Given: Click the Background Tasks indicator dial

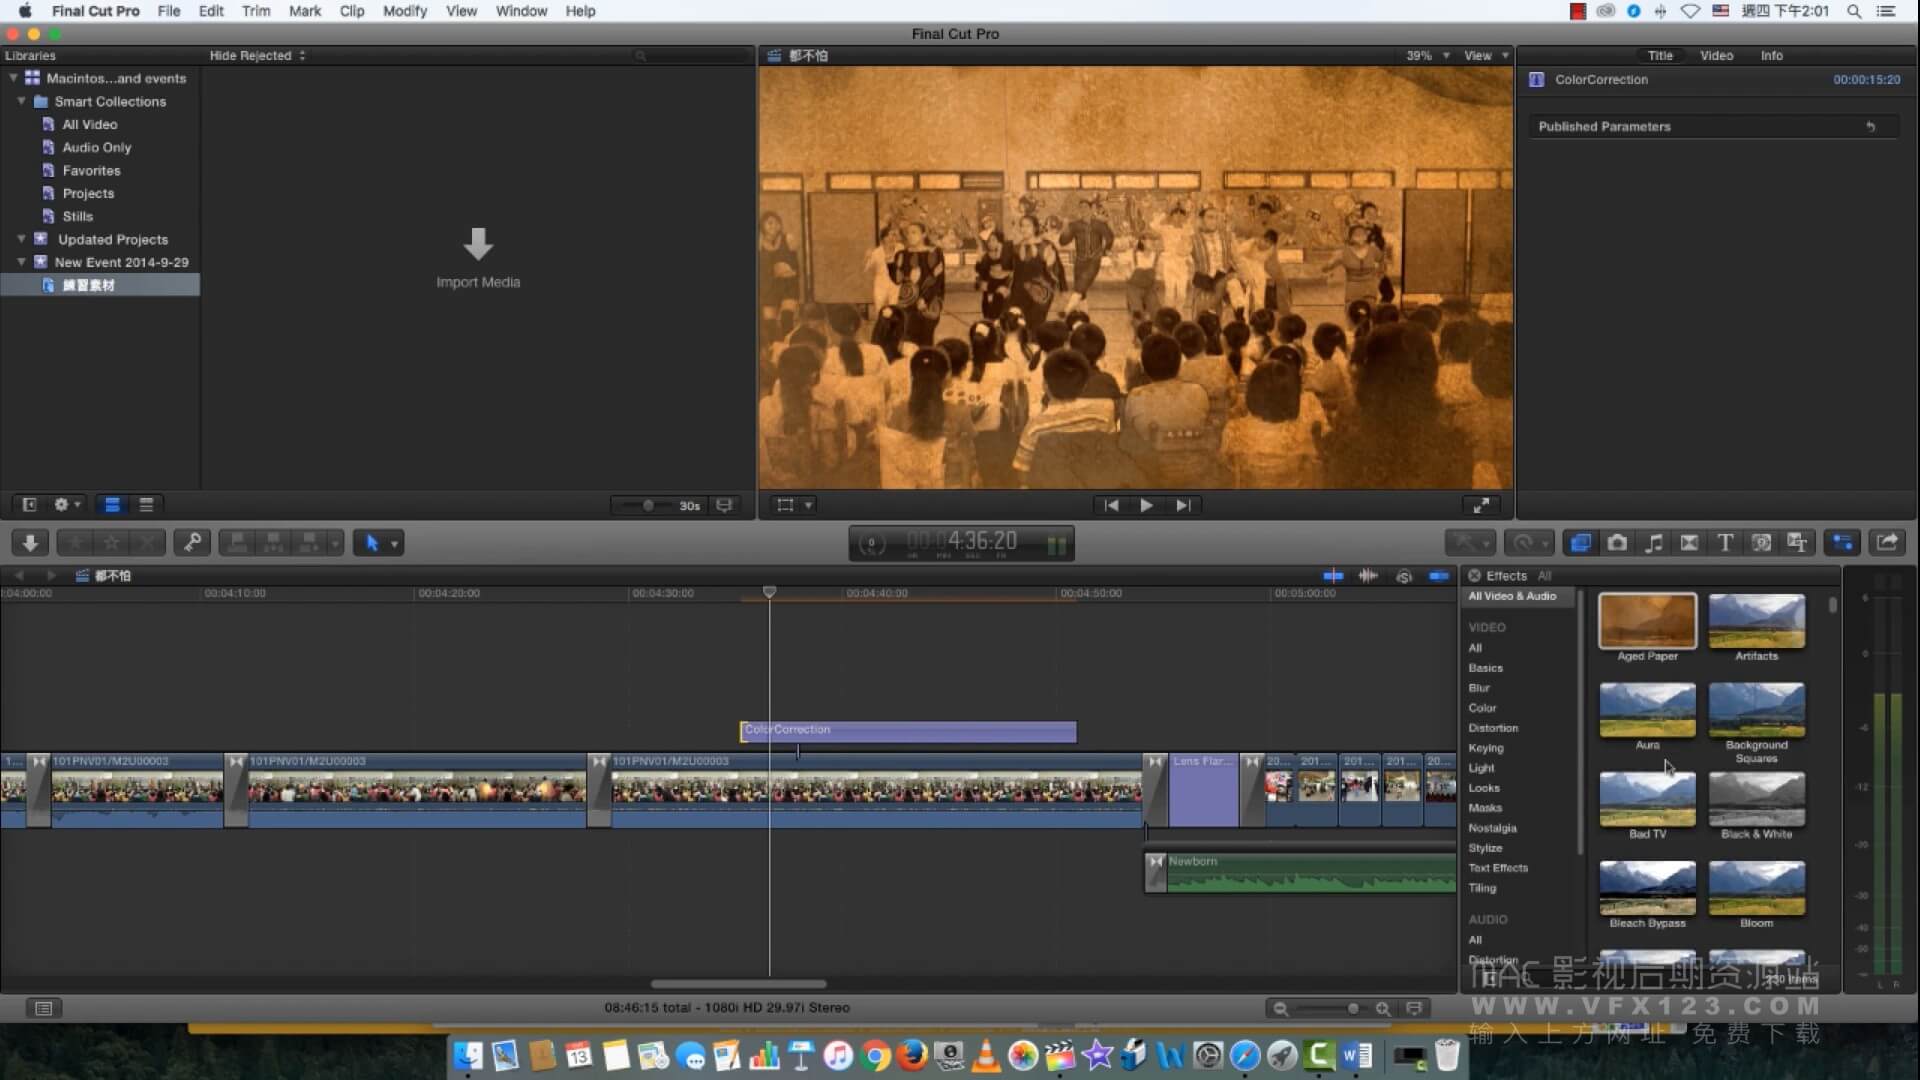Looking at the screenshot, I should [872, 544].
